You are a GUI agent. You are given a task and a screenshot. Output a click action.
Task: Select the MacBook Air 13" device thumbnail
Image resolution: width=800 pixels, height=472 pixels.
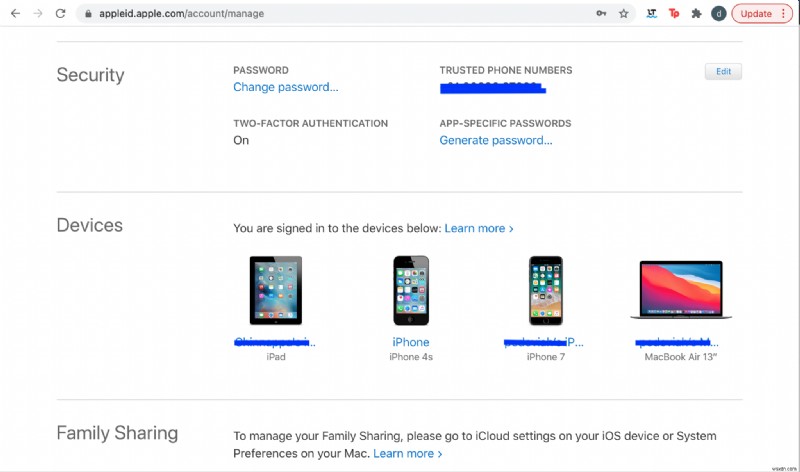681,290
